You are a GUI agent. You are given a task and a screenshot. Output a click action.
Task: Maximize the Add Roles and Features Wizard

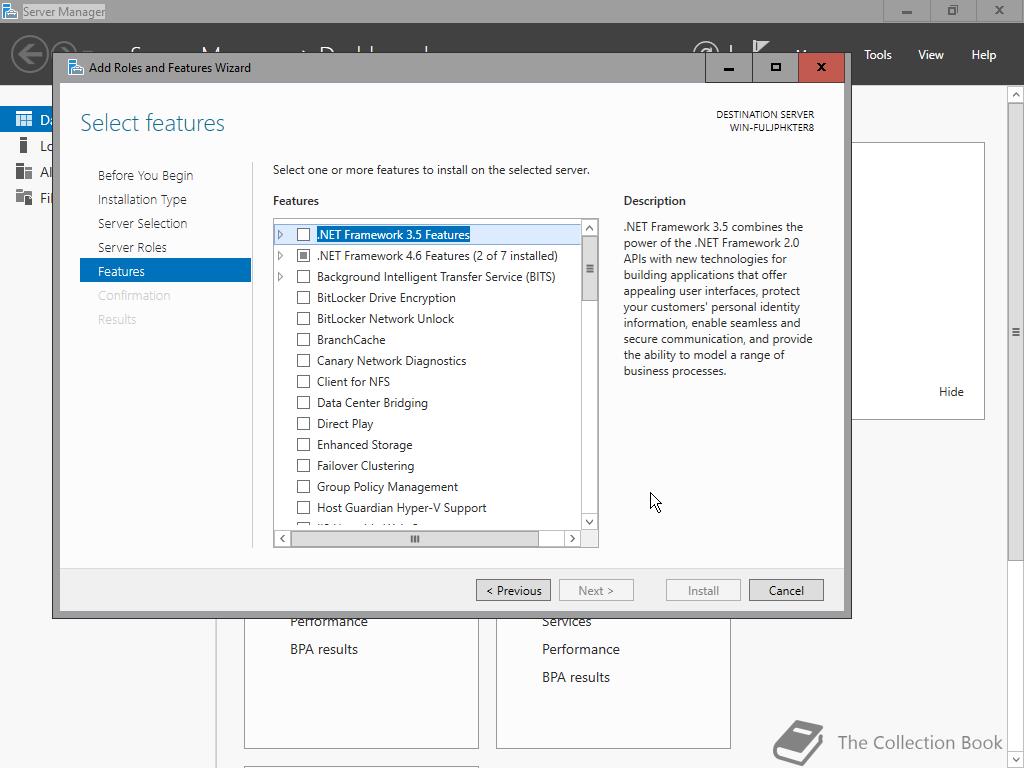[775, 67]
